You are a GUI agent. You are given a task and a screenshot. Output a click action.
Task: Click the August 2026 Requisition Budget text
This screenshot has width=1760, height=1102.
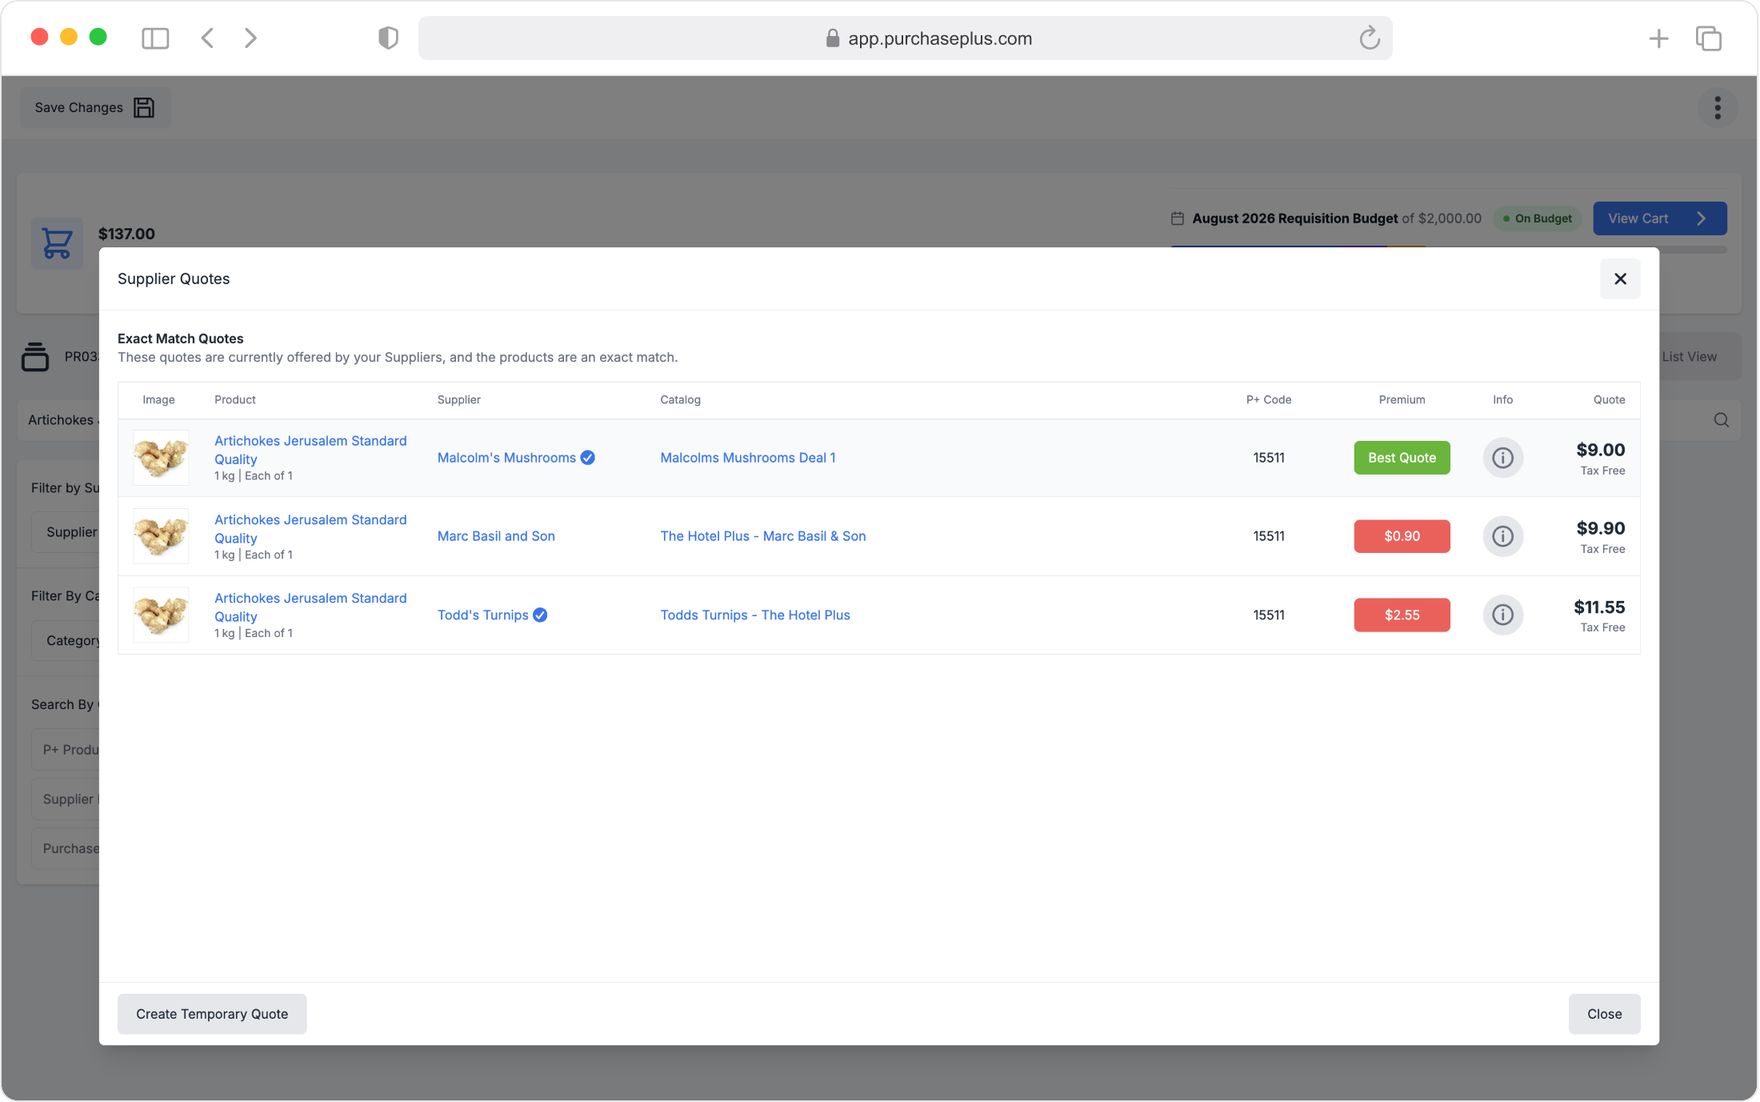click(x=1294, y=218)
